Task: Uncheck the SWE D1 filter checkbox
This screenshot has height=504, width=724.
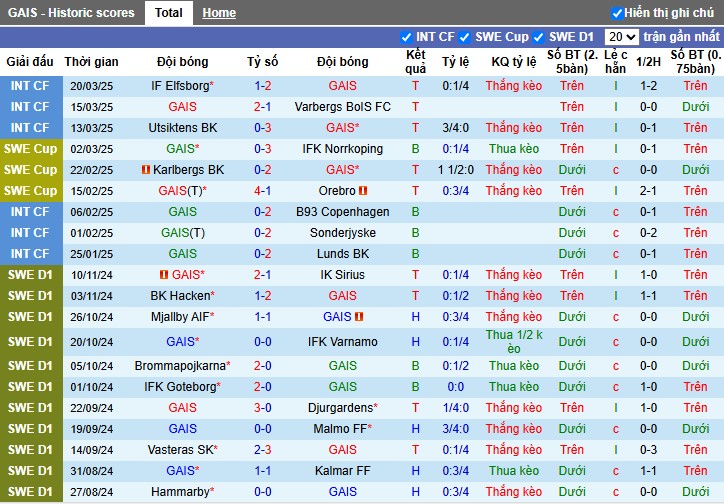Action: pyautogui.click(x=538, y=37)
